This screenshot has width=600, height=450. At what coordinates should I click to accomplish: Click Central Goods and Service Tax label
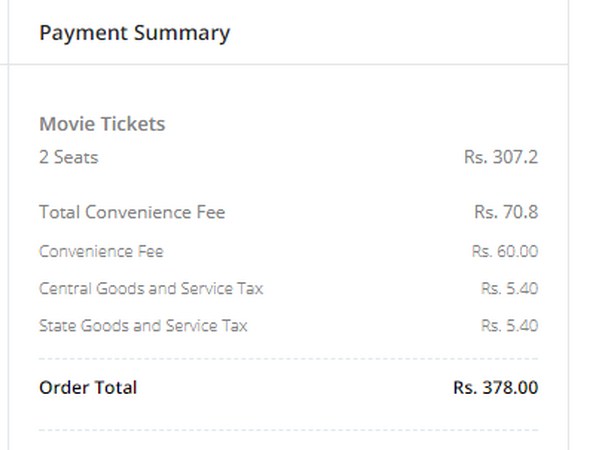pos(151,288)
